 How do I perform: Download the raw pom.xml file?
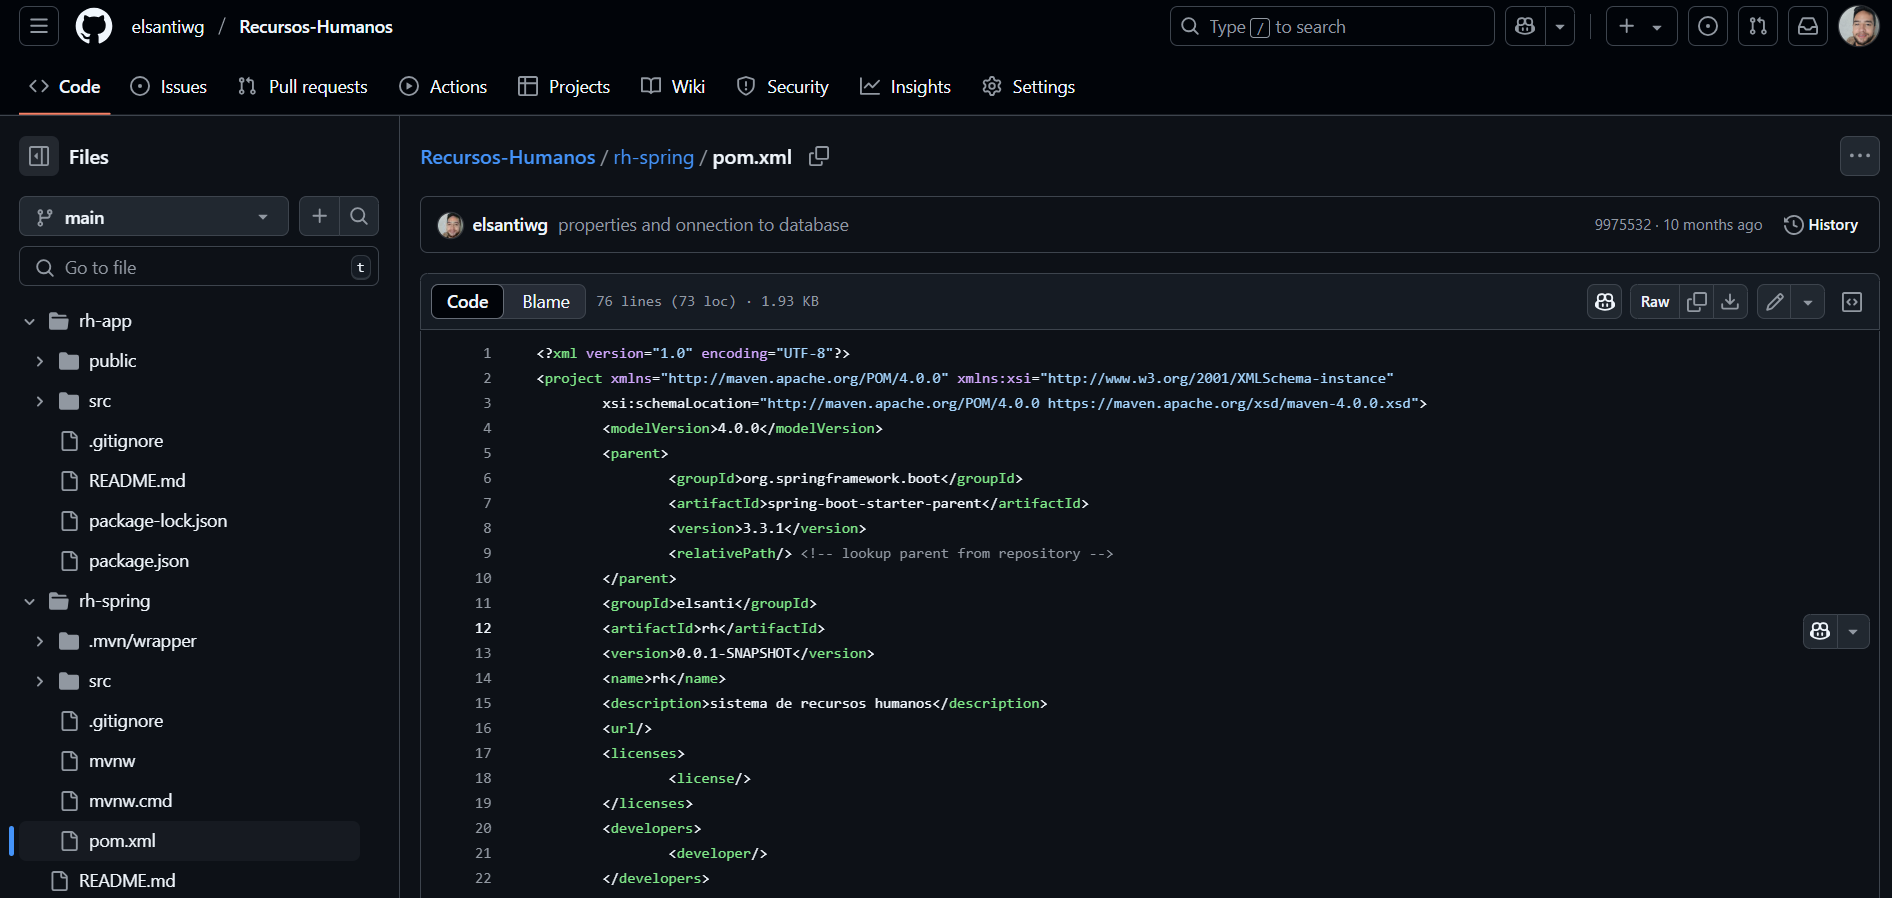tap(1730, 302)
